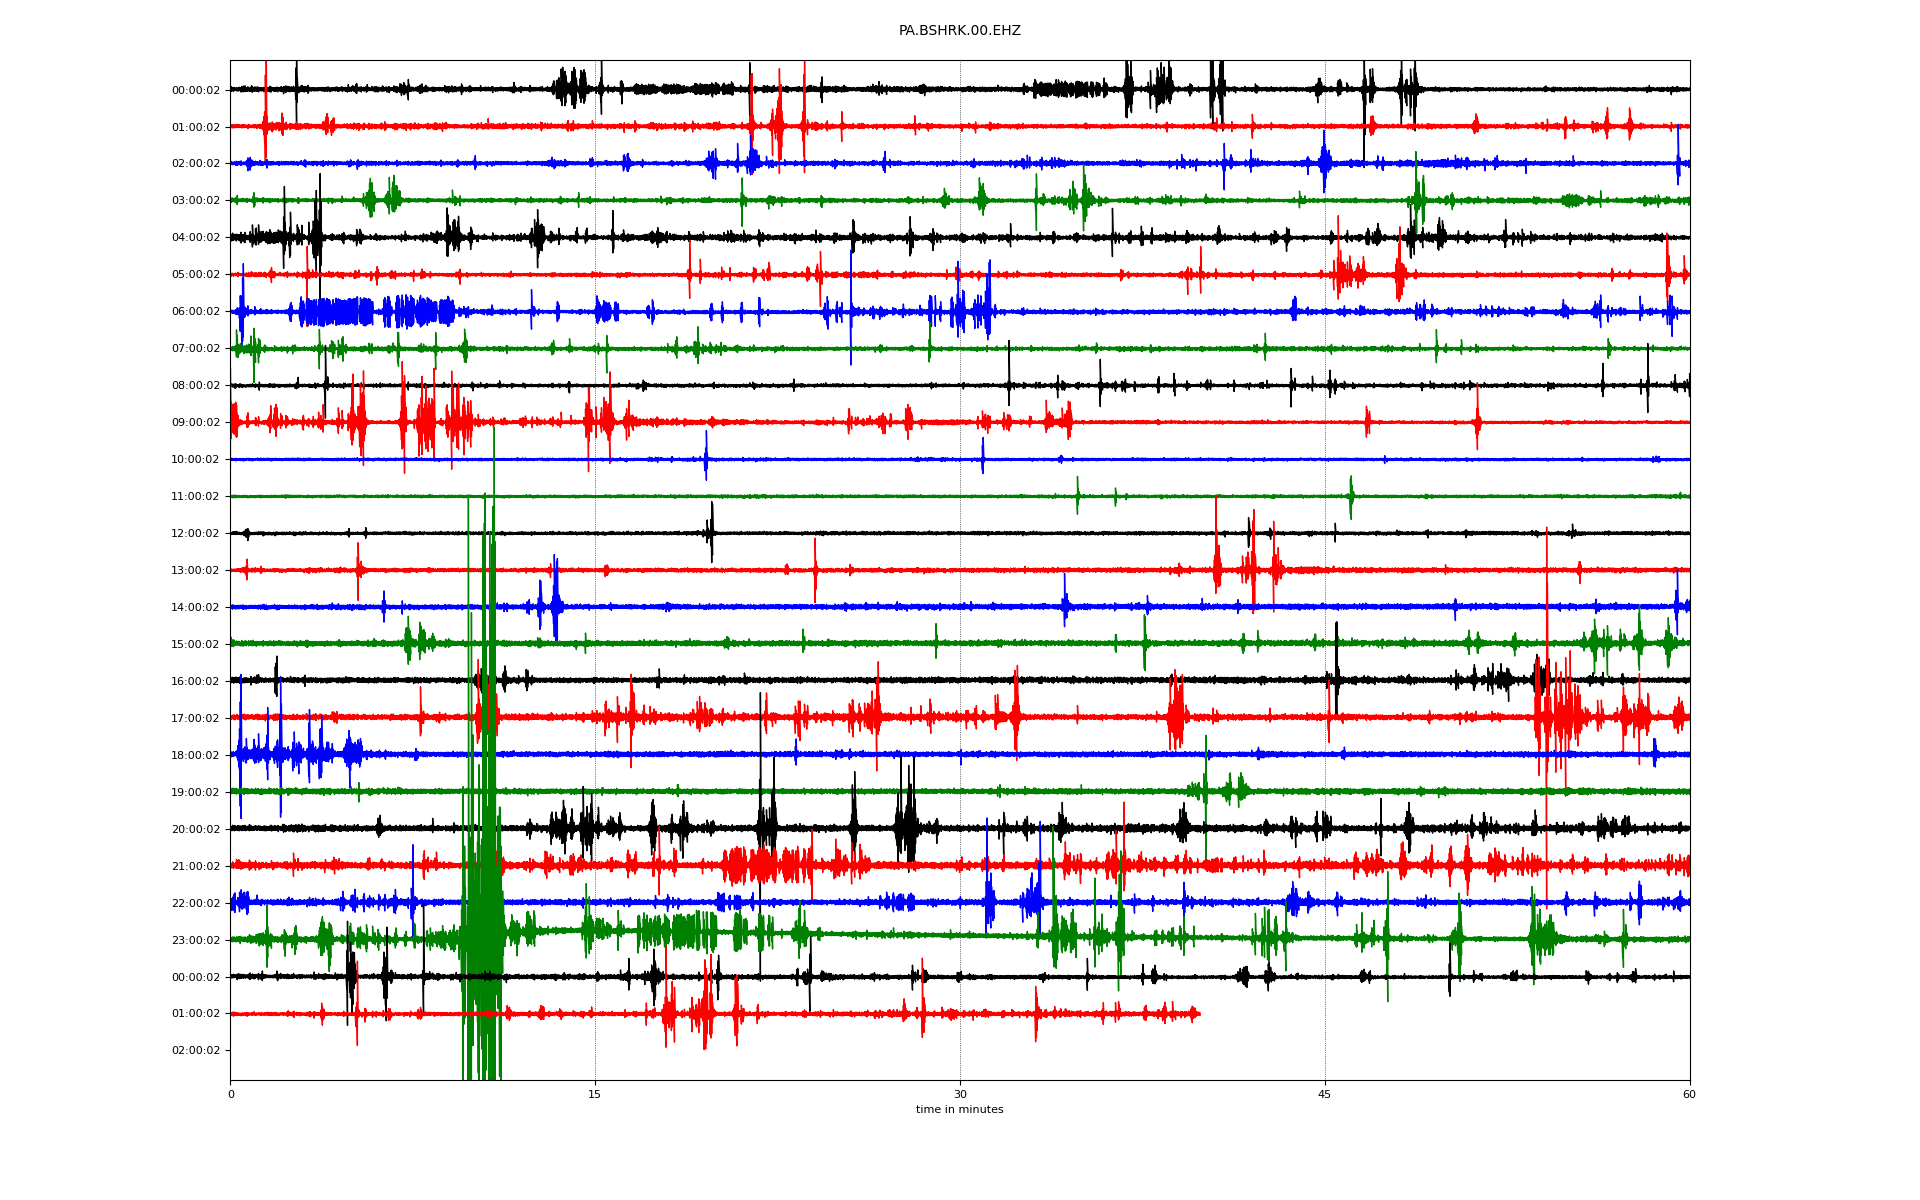Viewport: 1920px width, 1200px height.
Task: Select the 15:00:02 row time label
Action: [196, 645]
